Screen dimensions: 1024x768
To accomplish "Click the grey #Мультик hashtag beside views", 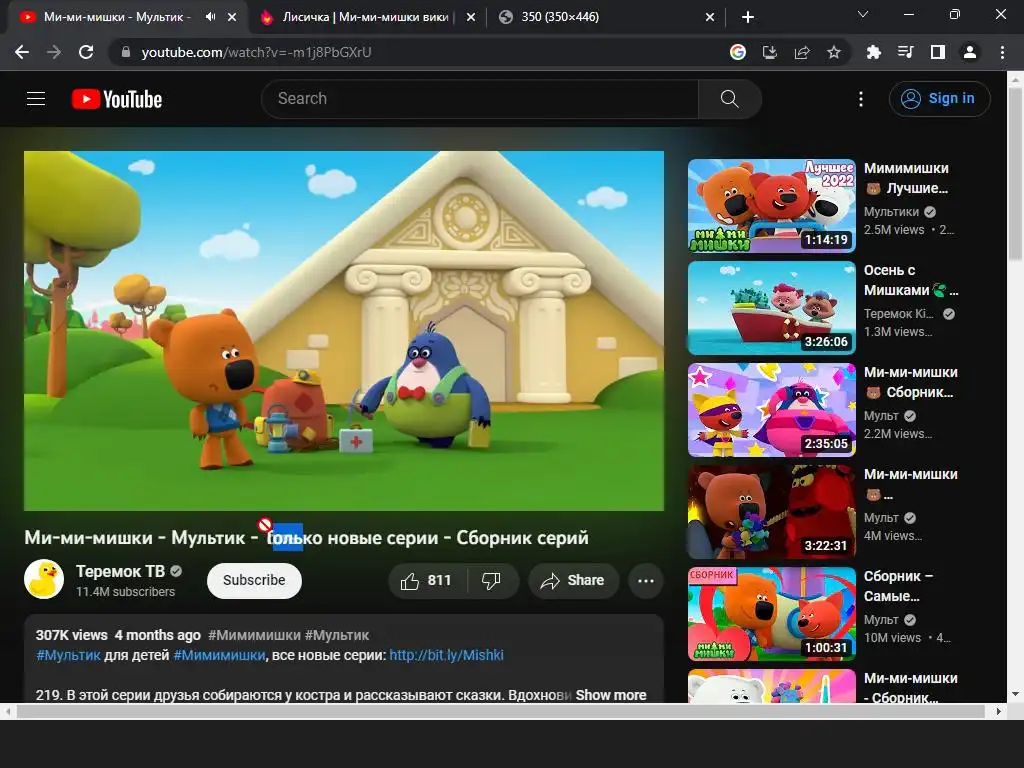I will pyautogui.click(x=337, y=635).
